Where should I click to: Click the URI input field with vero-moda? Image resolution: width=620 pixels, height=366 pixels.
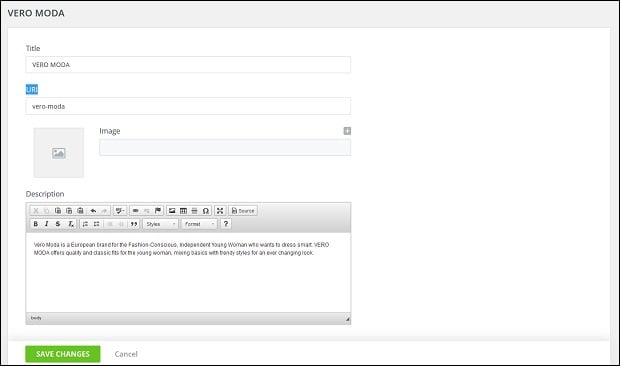tap(188, 106)
